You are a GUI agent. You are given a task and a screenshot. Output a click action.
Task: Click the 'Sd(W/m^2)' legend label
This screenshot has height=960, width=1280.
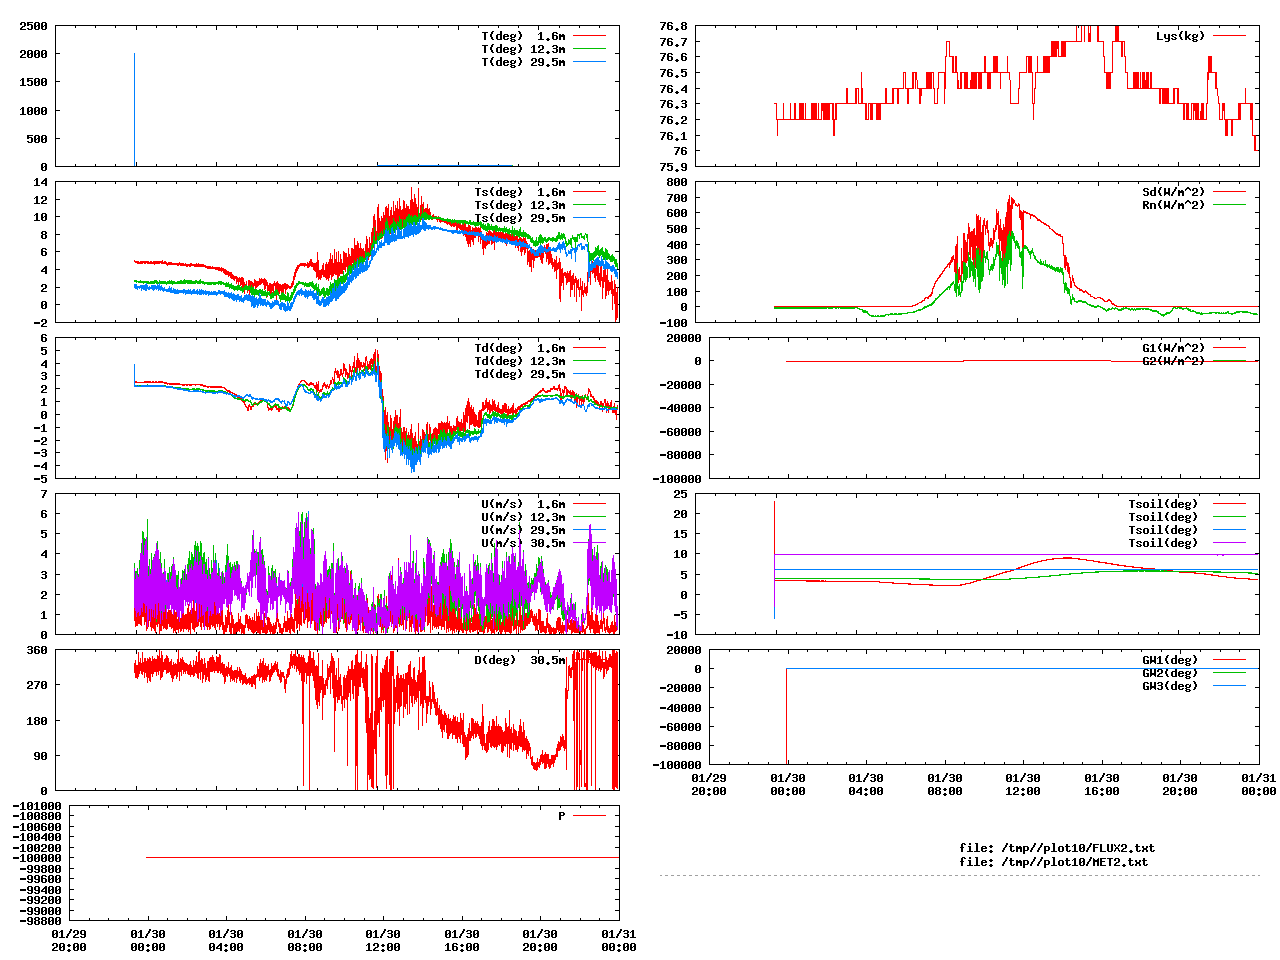coord(1174,192)
